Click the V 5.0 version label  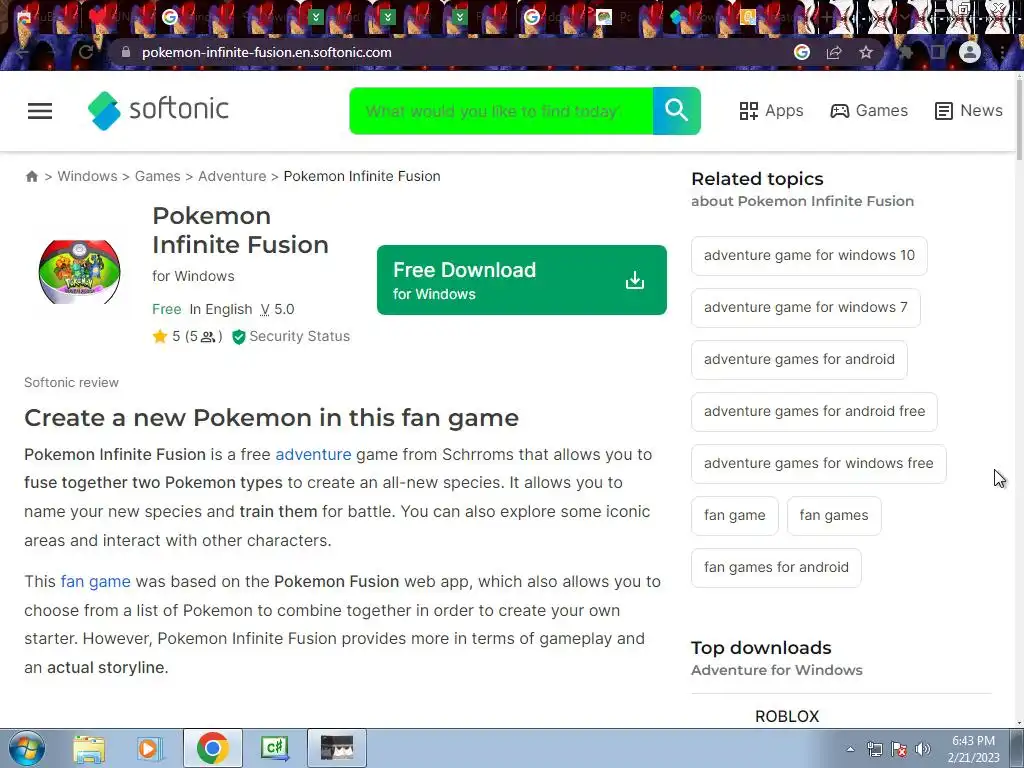277,310
